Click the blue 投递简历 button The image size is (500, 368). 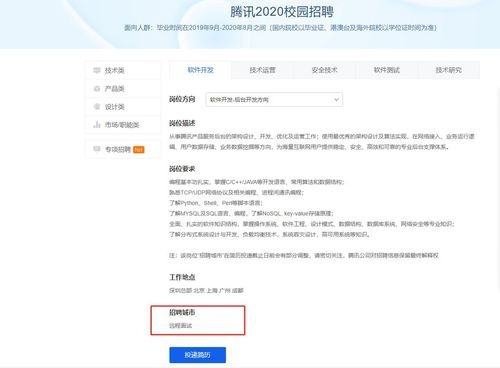198,355
